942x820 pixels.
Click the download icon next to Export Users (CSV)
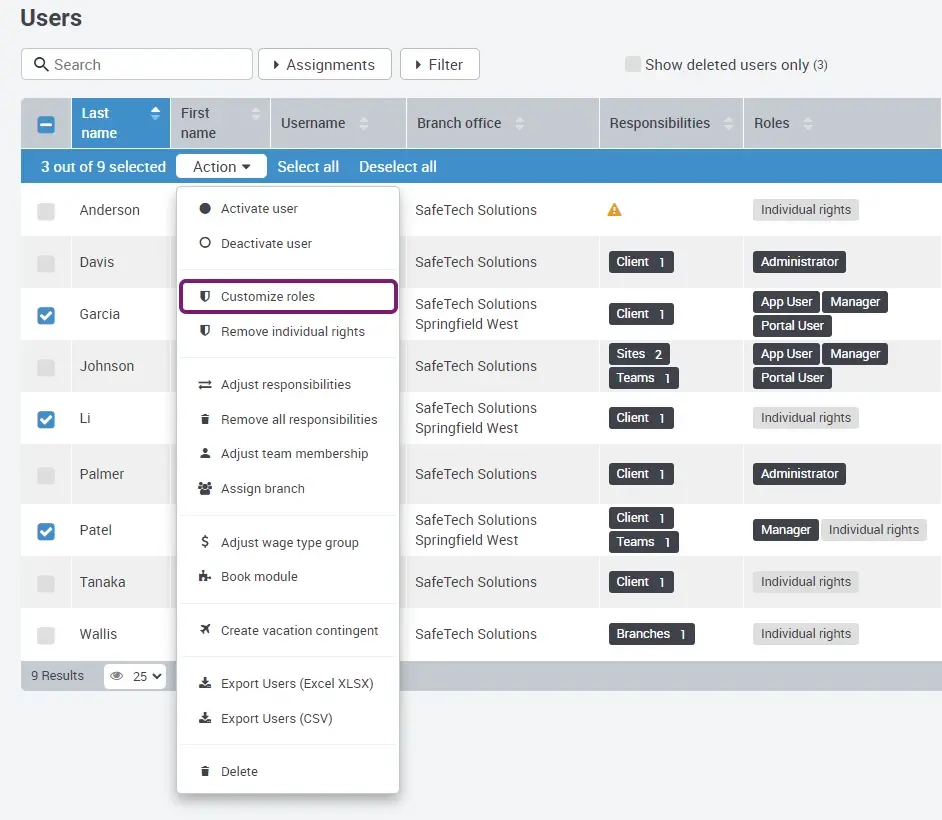click(203, 718)
